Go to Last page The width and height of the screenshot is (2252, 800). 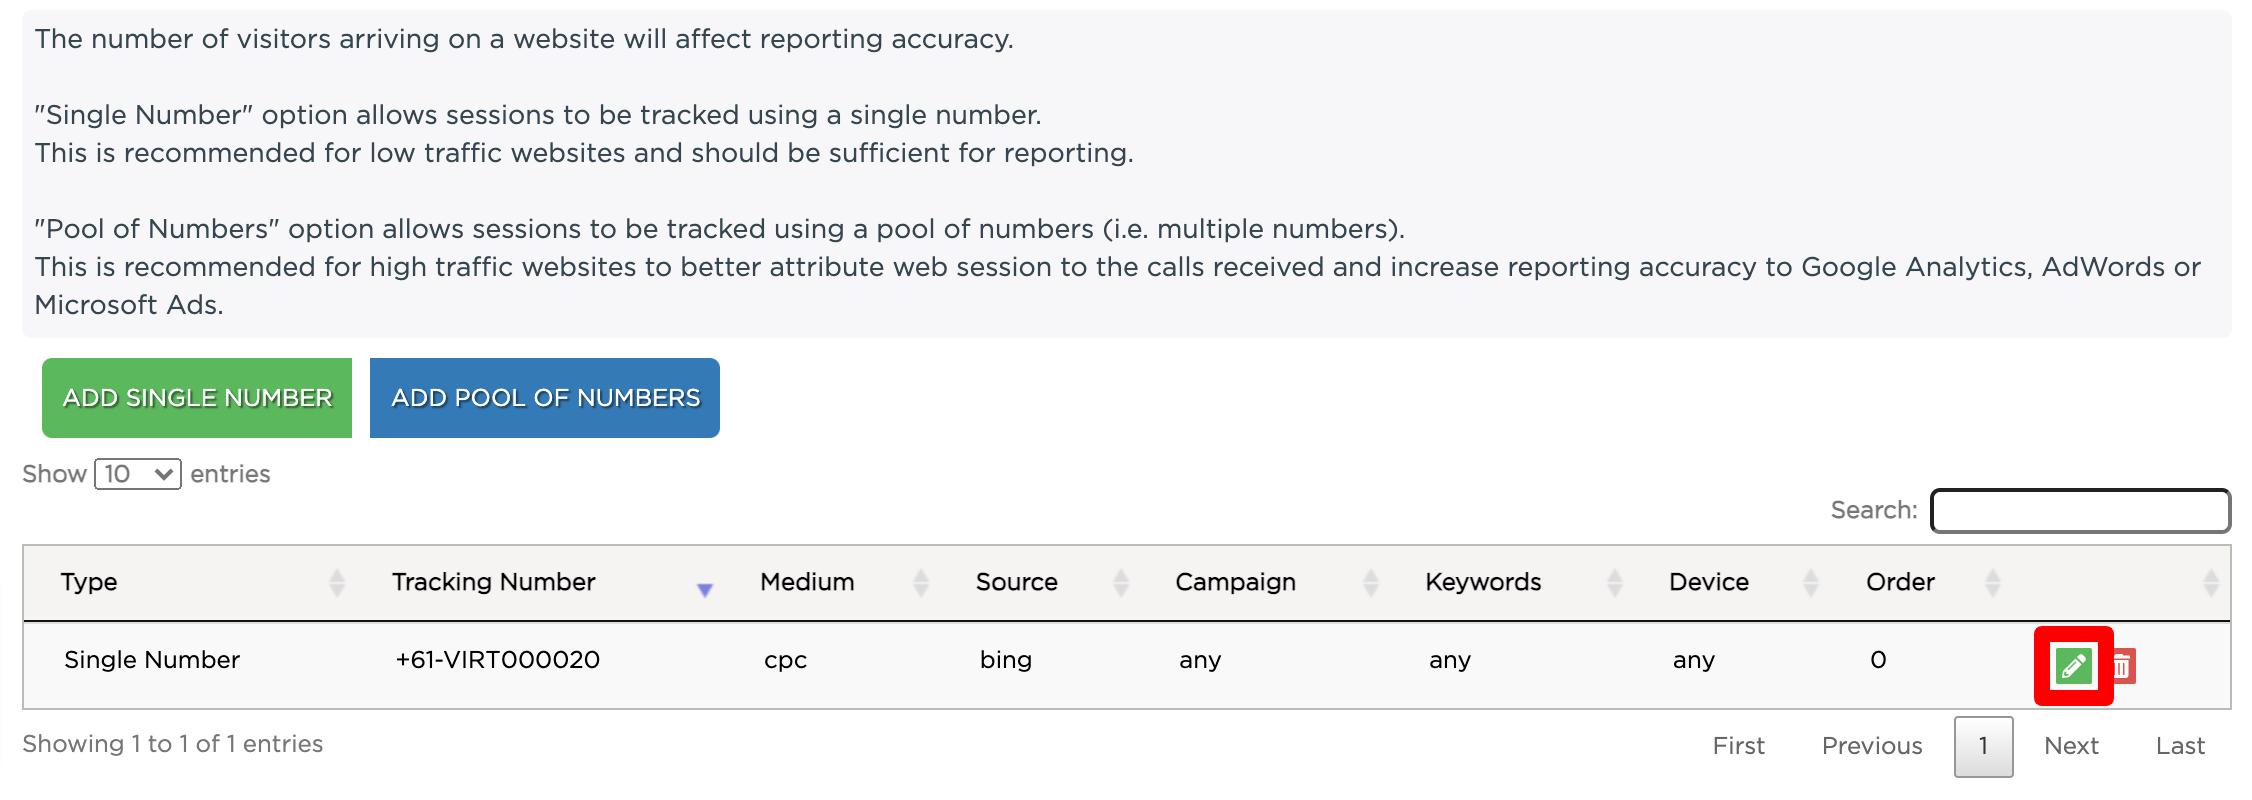pyautogui.click(x=2180, y=746)
